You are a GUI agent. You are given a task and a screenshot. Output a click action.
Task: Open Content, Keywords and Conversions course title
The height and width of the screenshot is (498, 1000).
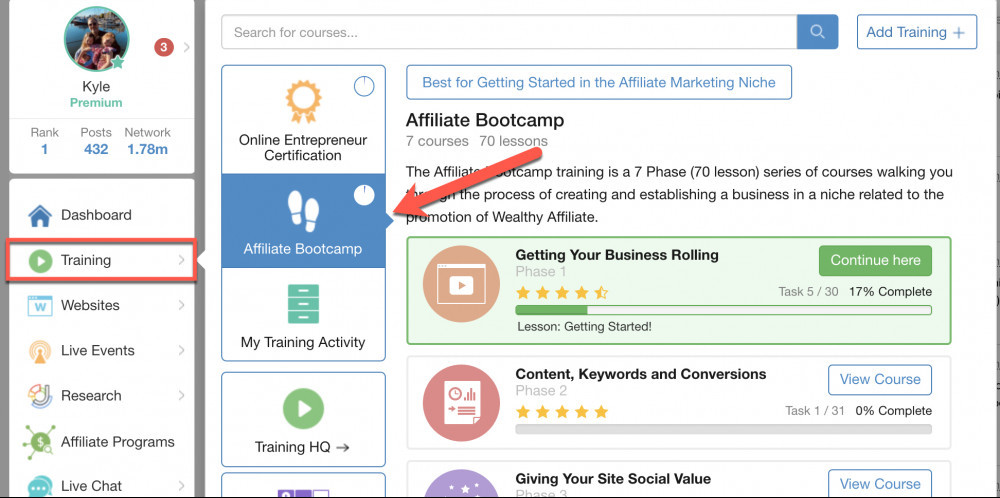pyautogui.click(x=641, y=374)
